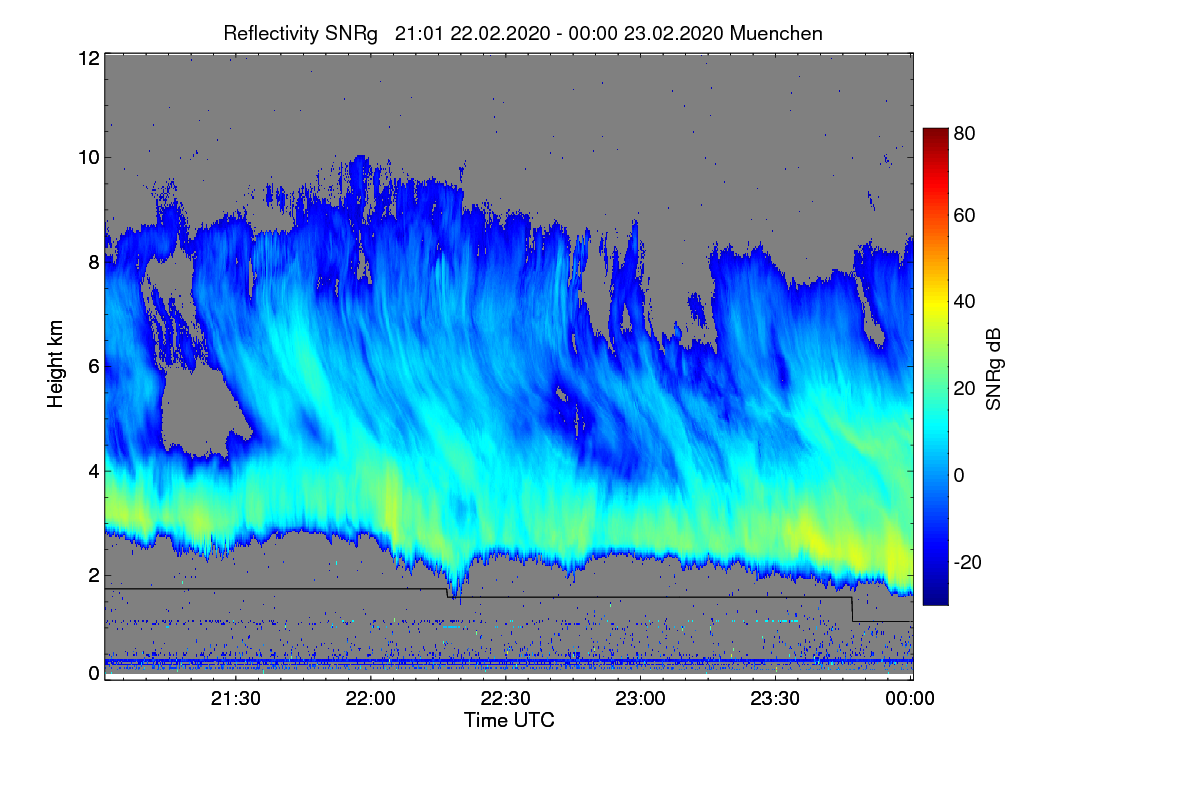The height and width of the screenshot is (800, 1200).
Task: Click the height tick label '10'
Action: click(x=88, y=157)
